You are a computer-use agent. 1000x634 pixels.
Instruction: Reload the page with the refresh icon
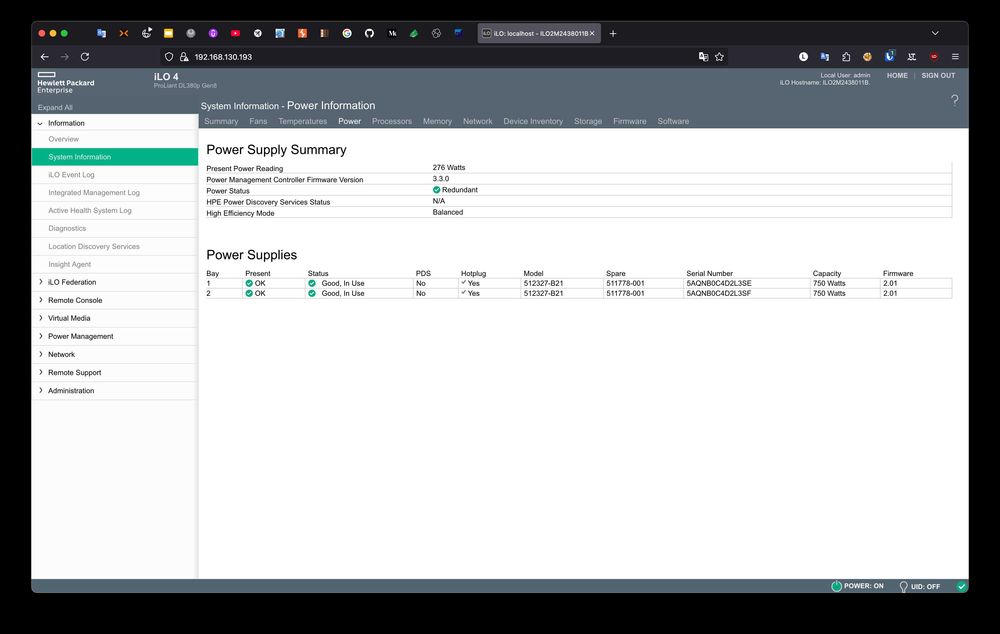pos(85,57)
